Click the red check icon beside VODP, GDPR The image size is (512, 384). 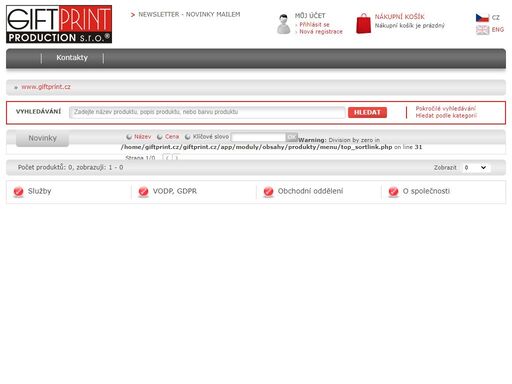[x=143, y=192]
